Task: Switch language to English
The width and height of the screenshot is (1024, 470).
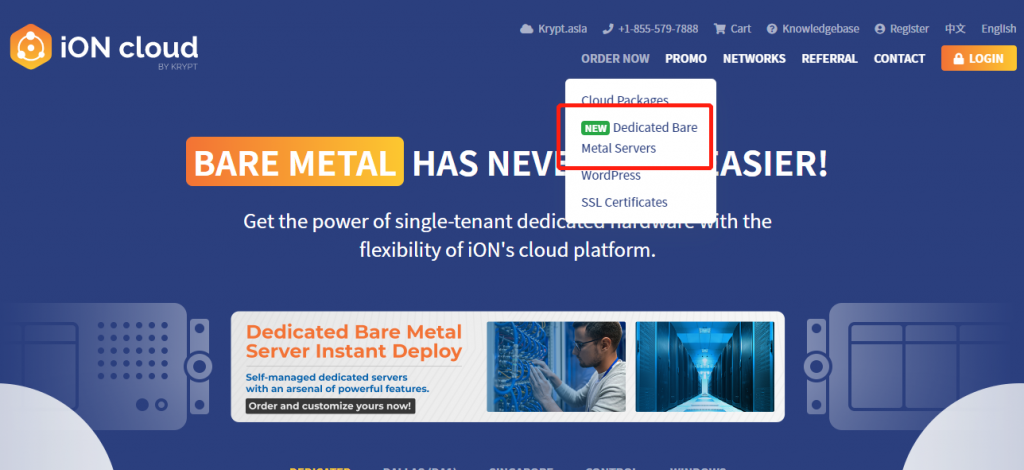Action: point(999,29)
